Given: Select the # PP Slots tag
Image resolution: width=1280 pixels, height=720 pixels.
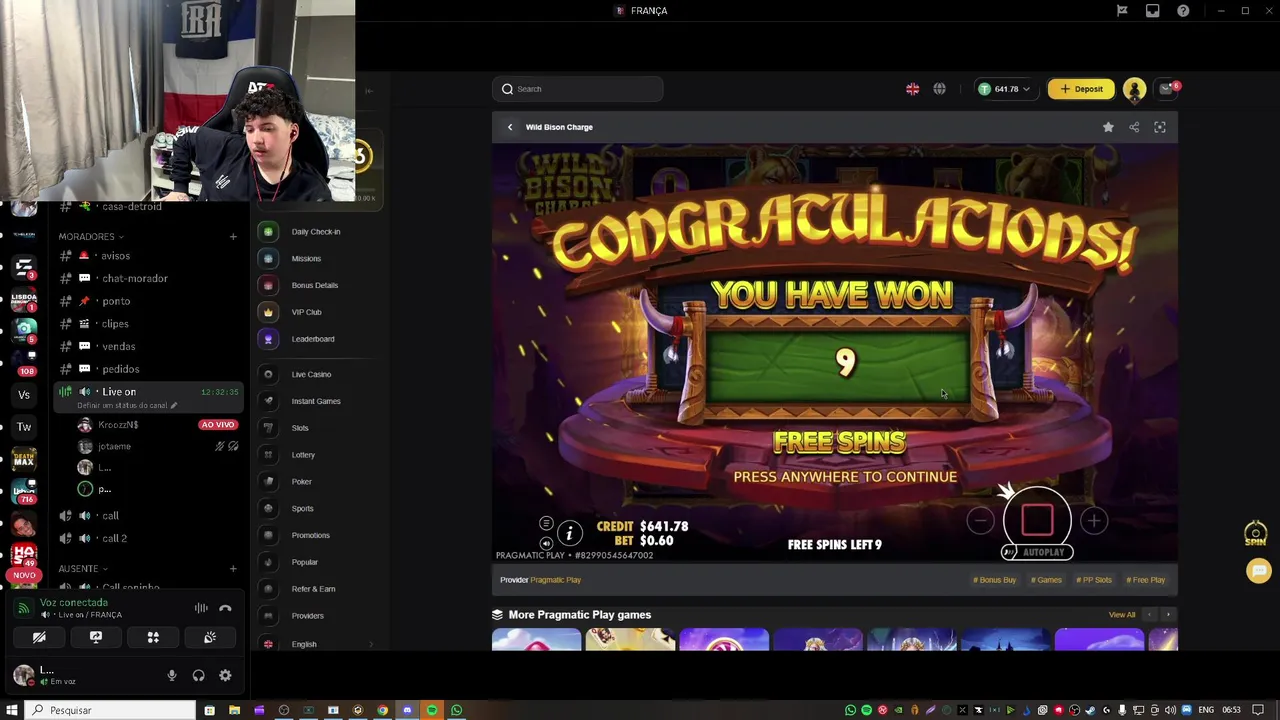Looking at the screenshot, I should [x=1094, y=580].
